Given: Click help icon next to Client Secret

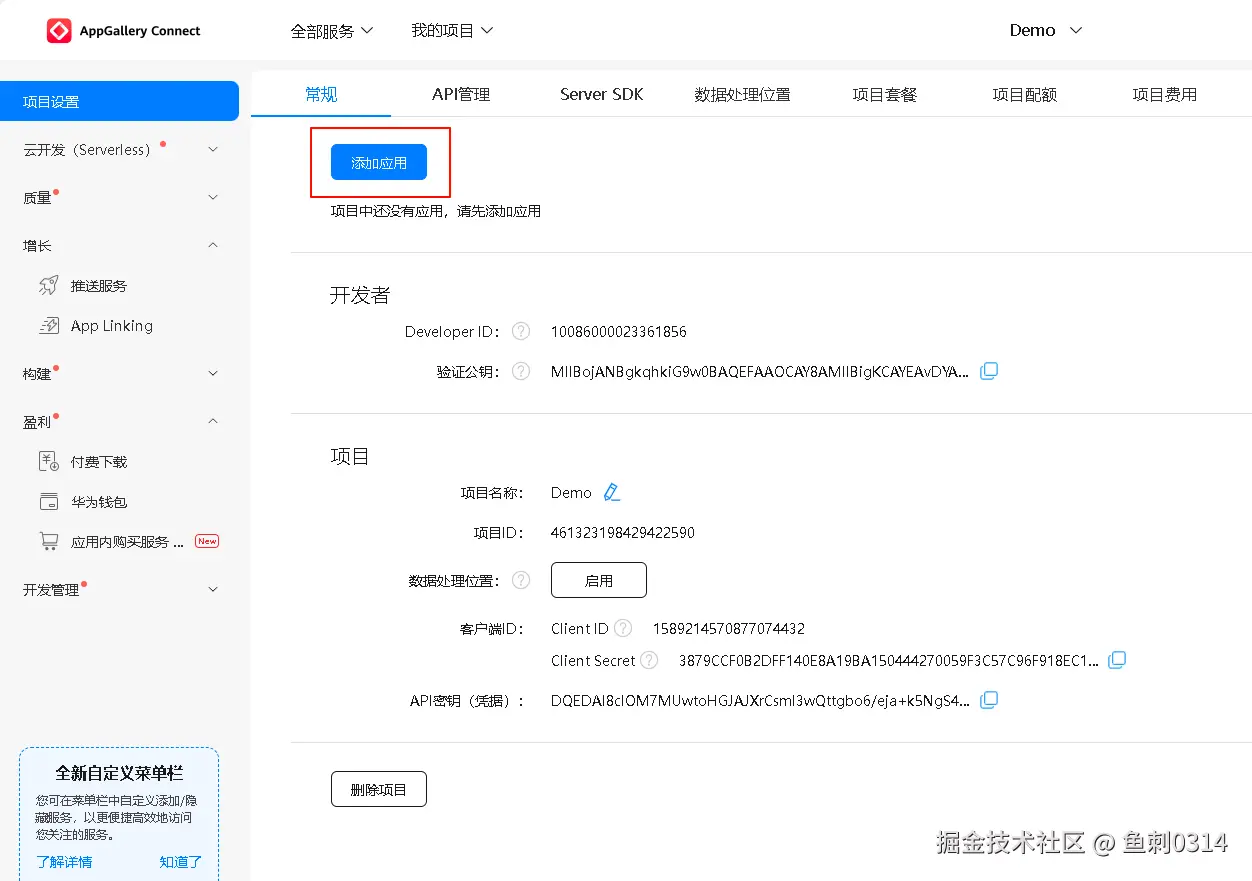Looking at the screenshot, I should pyautogui.click(x=649, y=661).
